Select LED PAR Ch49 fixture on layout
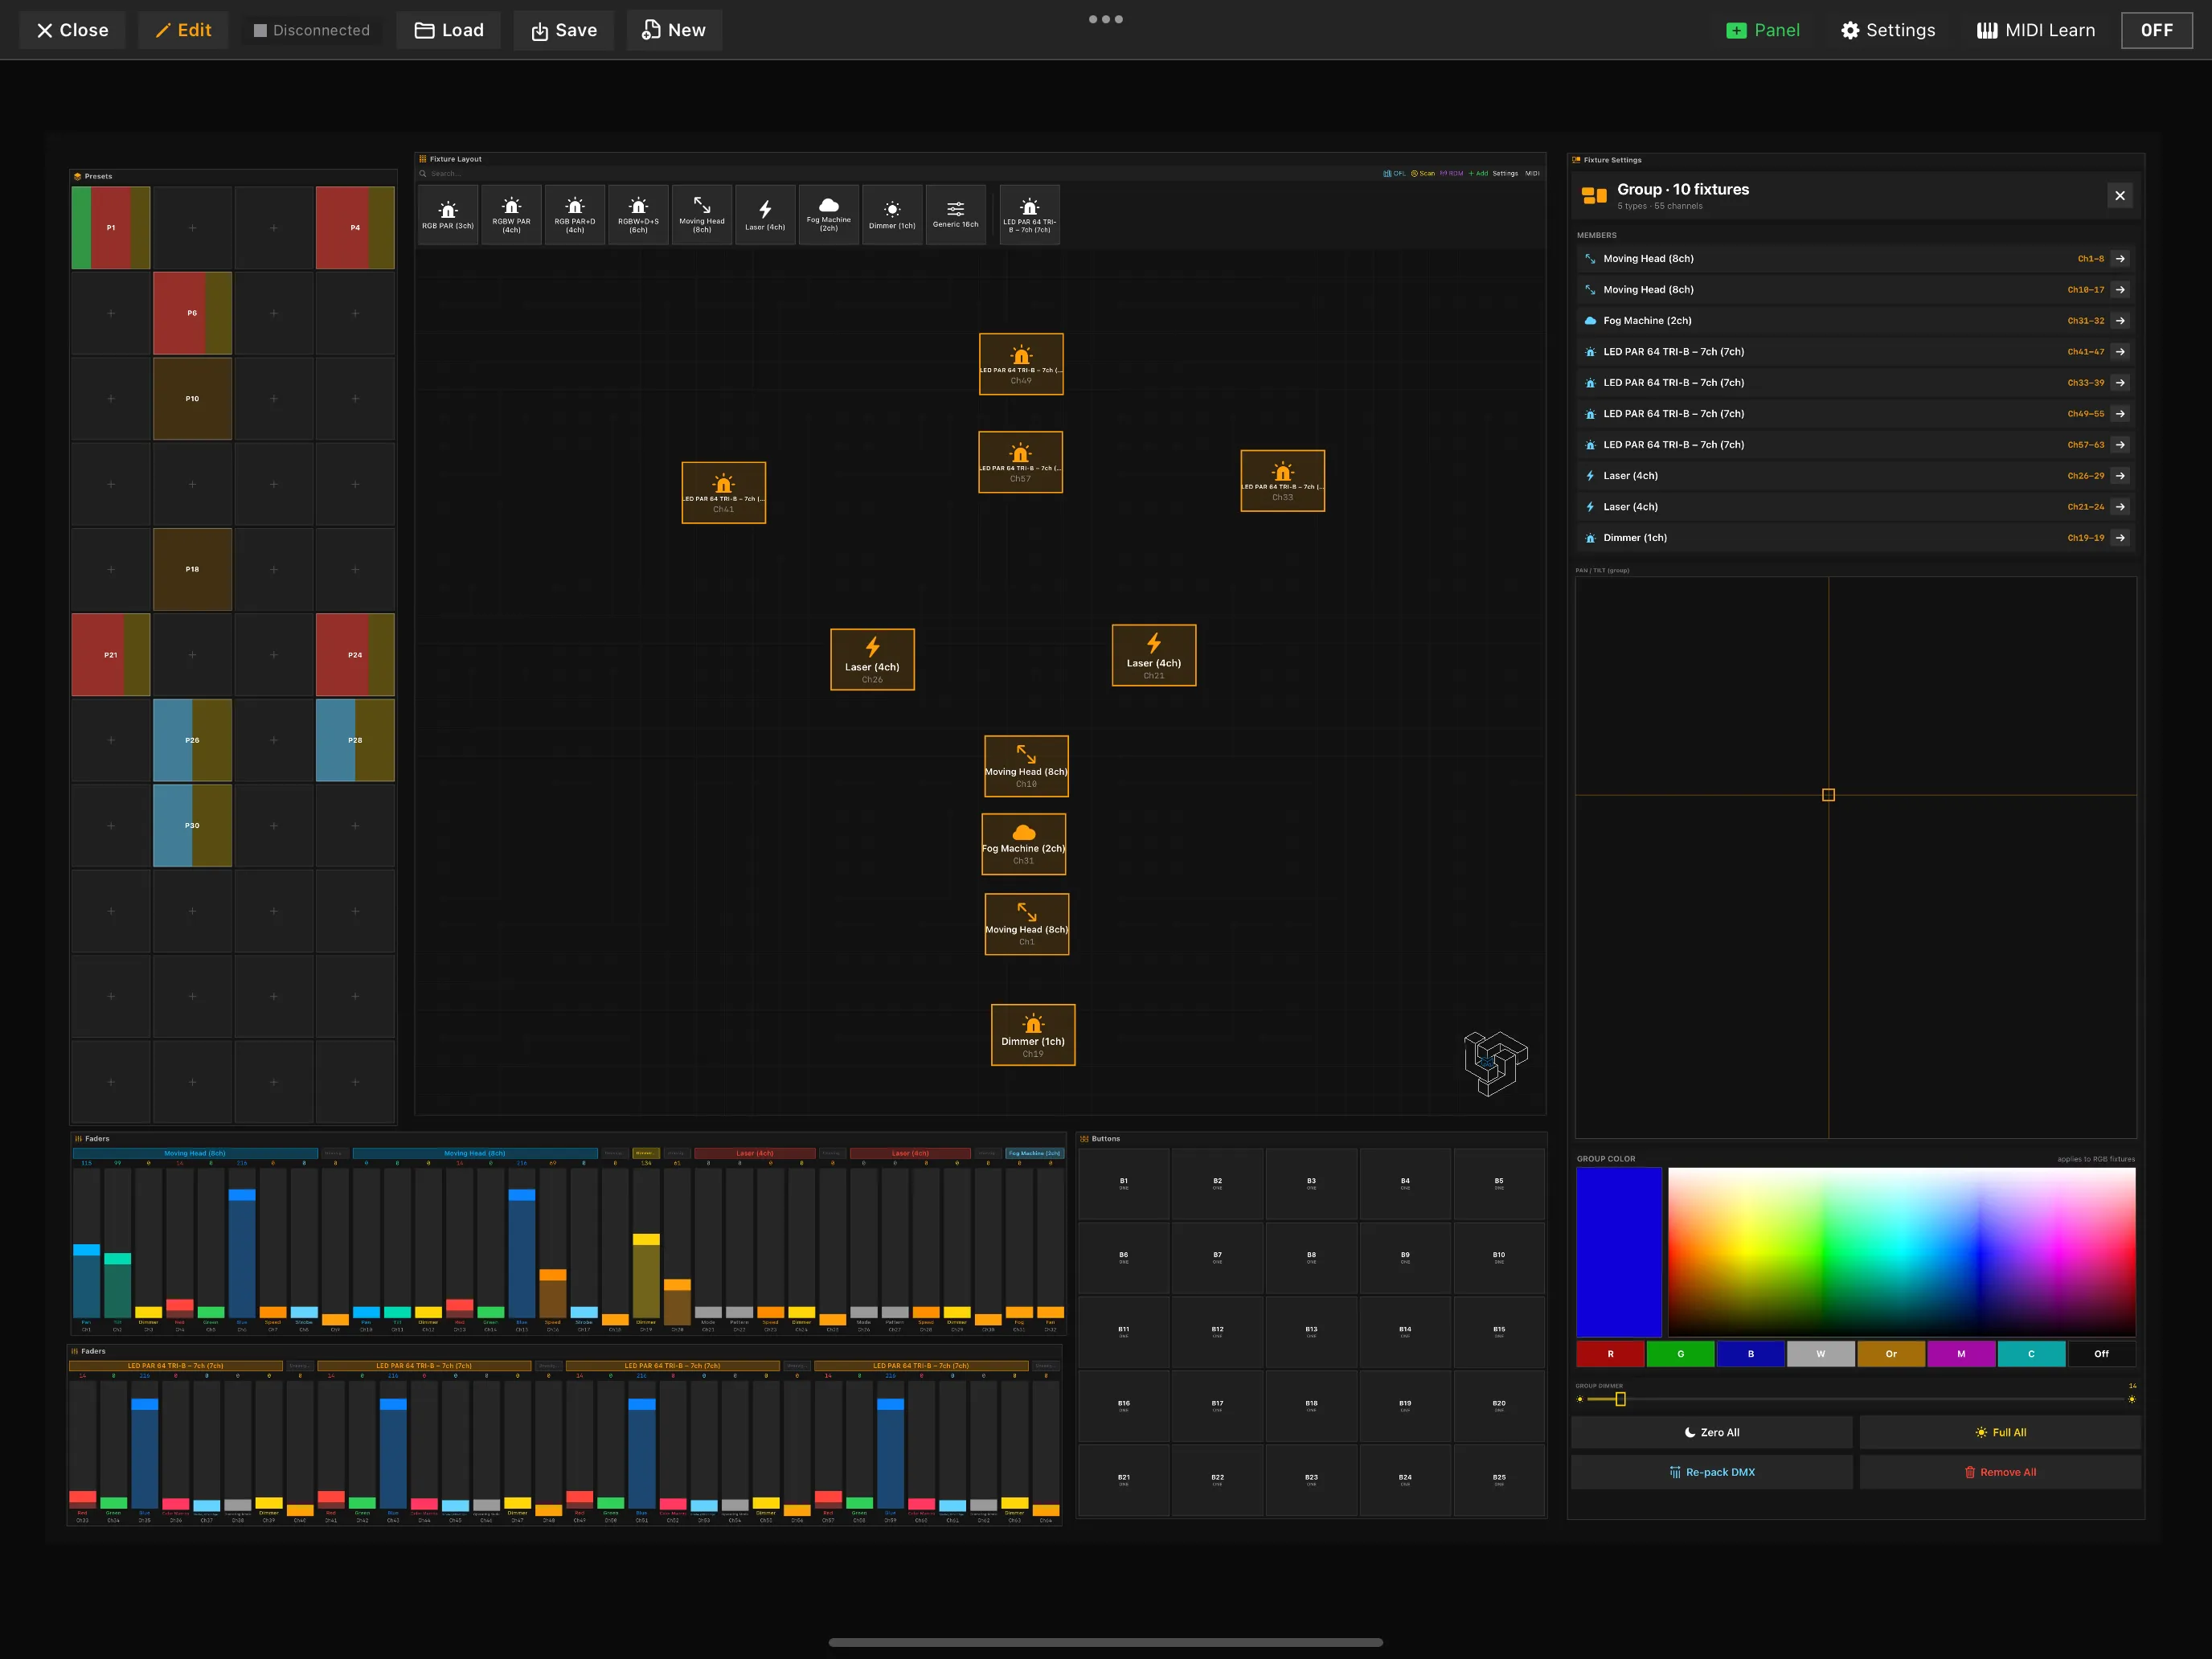Viewport: 2212px width, 1659px height. click(1021, 364)
